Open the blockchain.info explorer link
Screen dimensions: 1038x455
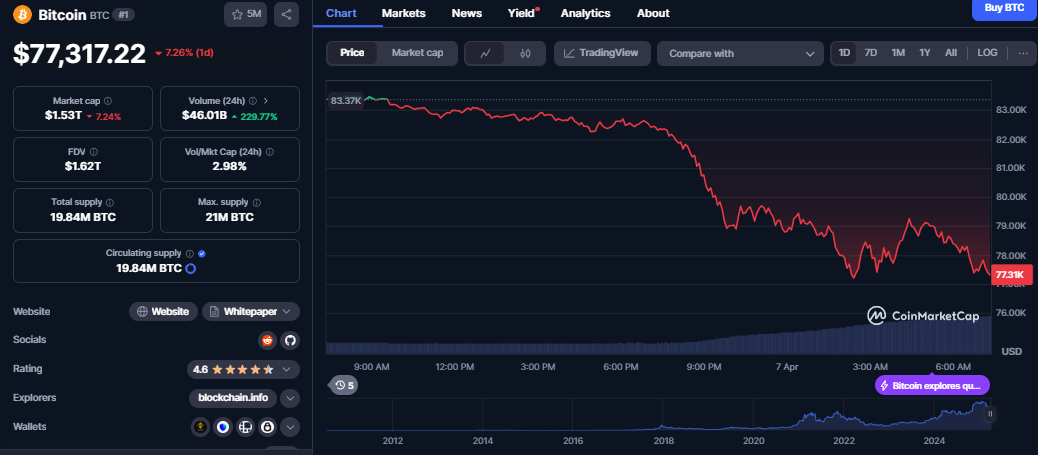232,398
